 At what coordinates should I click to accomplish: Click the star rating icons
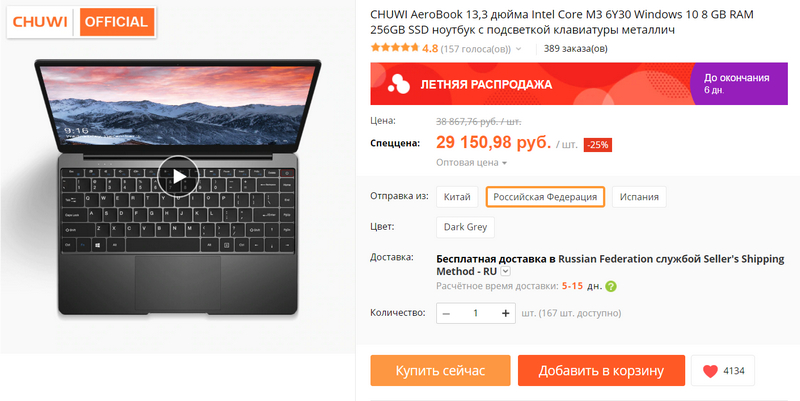pos(394,48)
